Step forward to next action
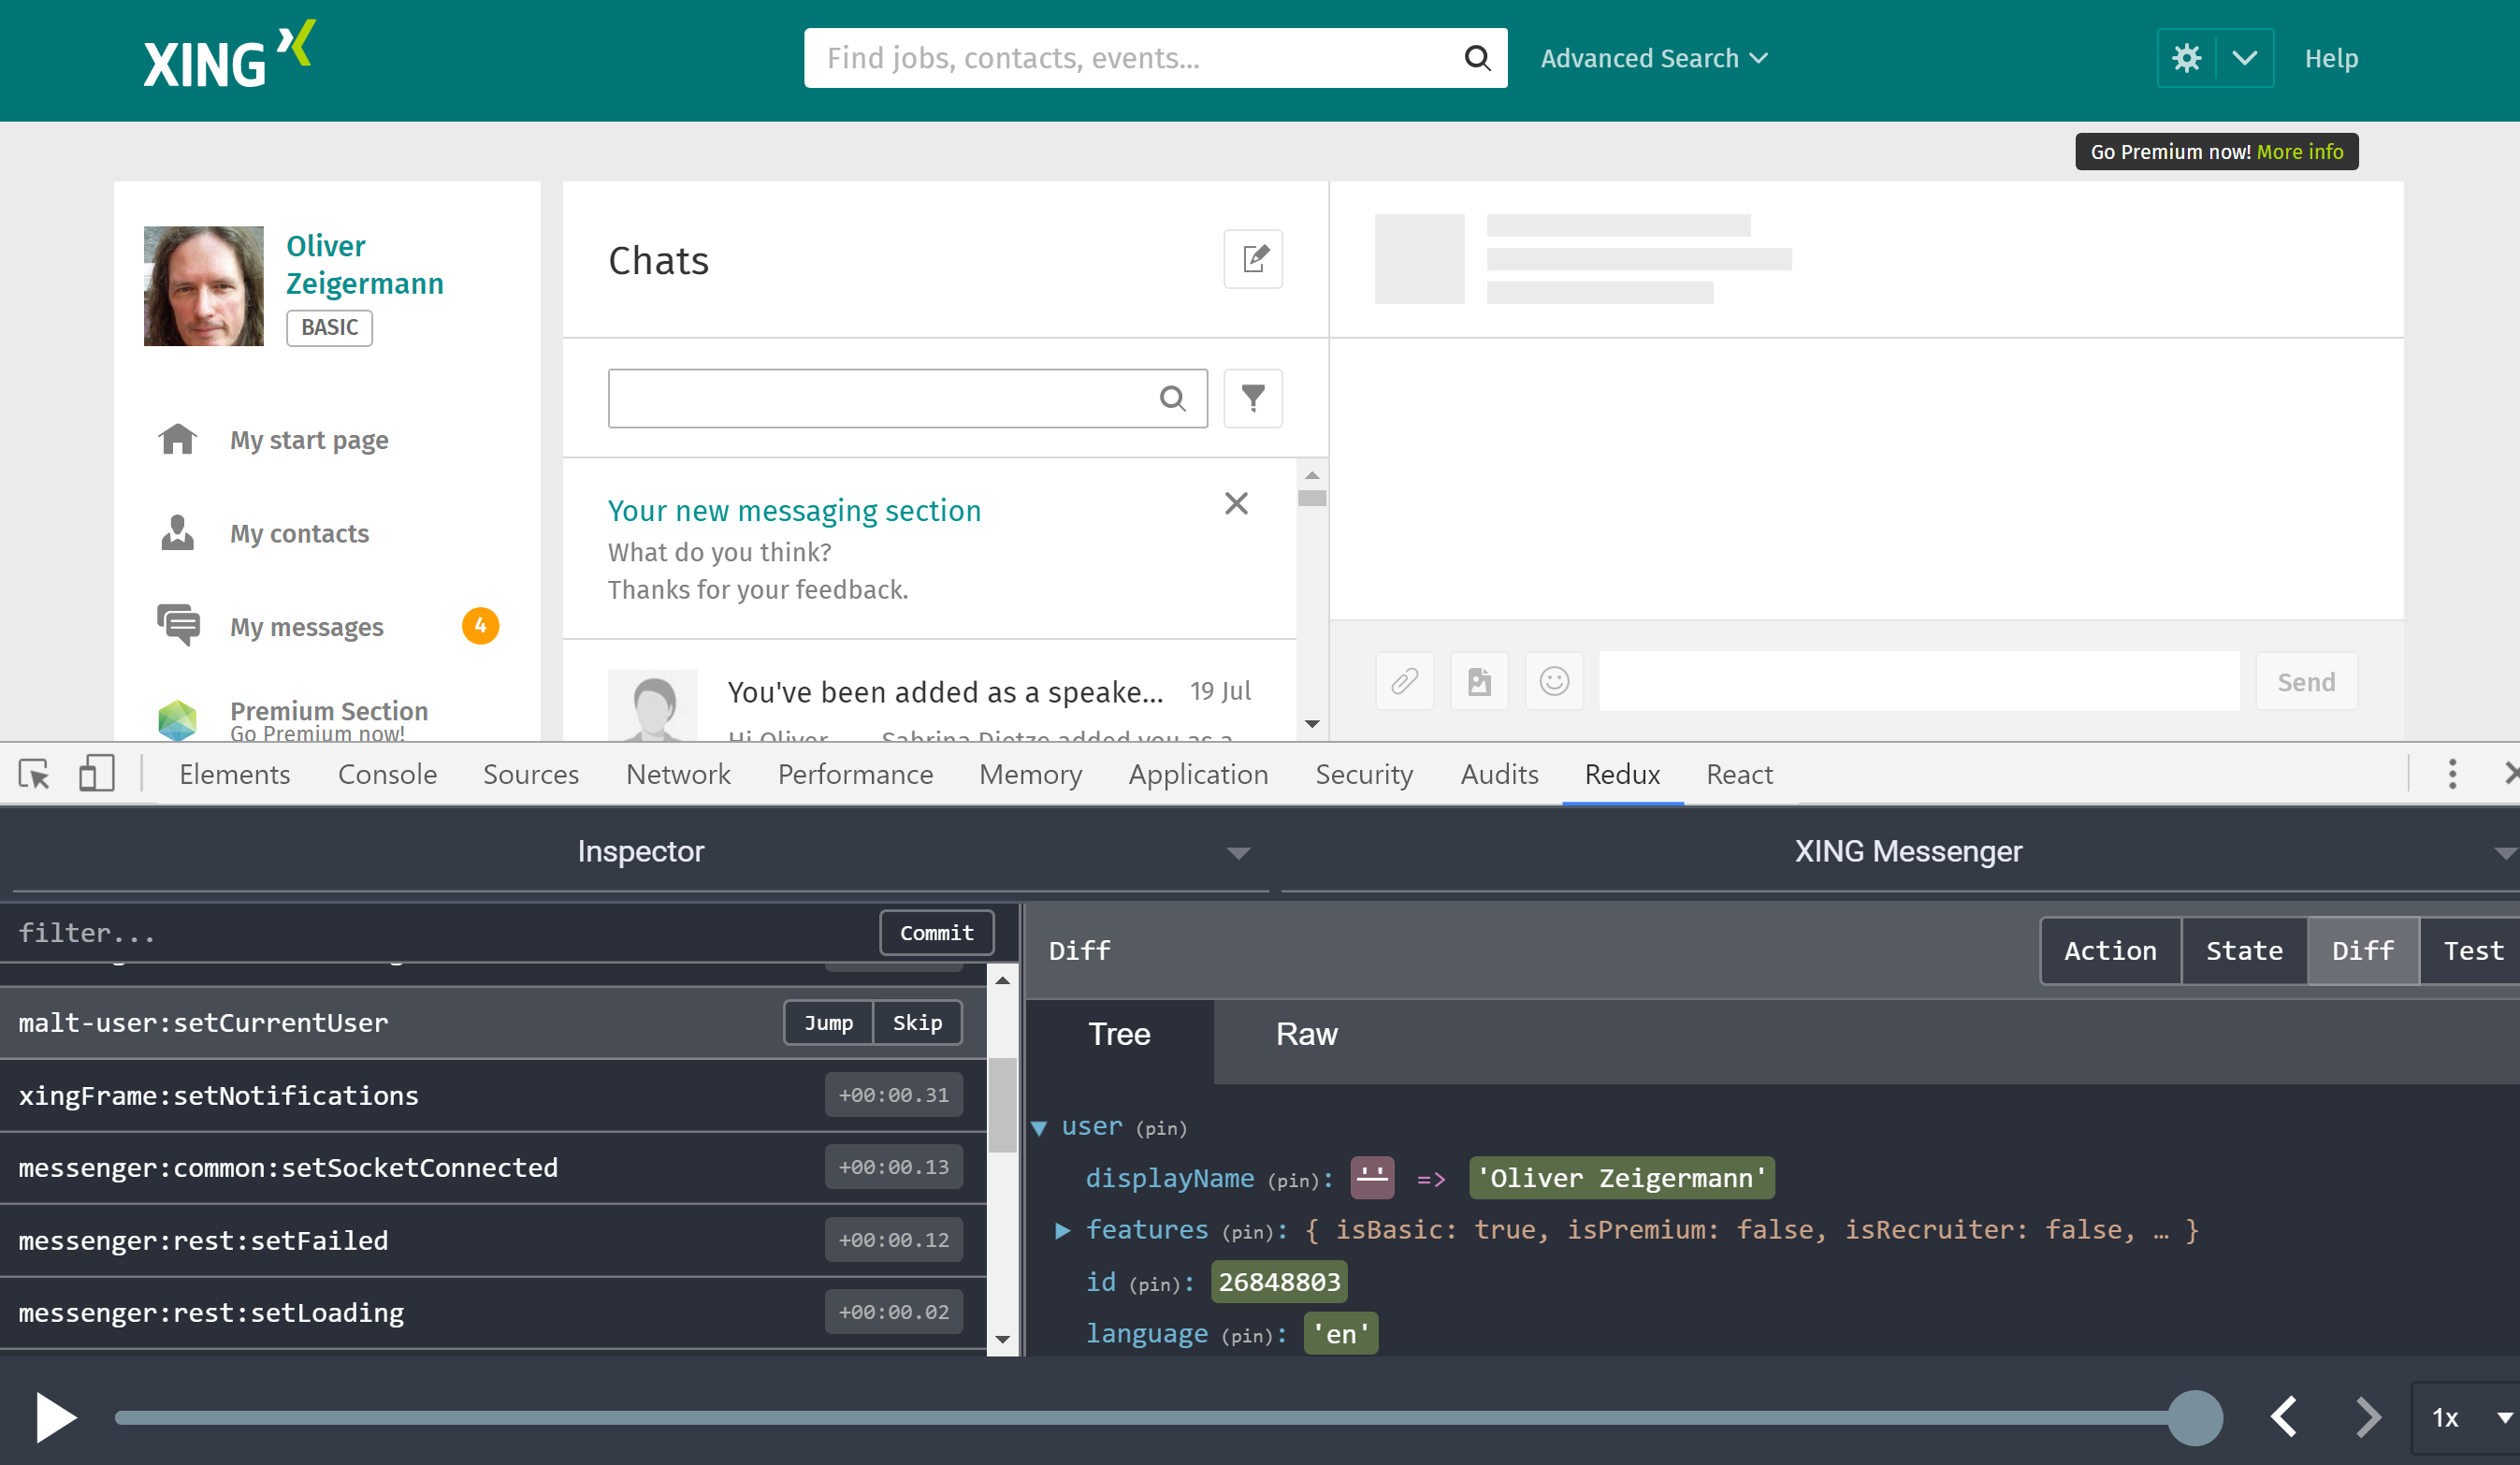 pos(2368,1417)
